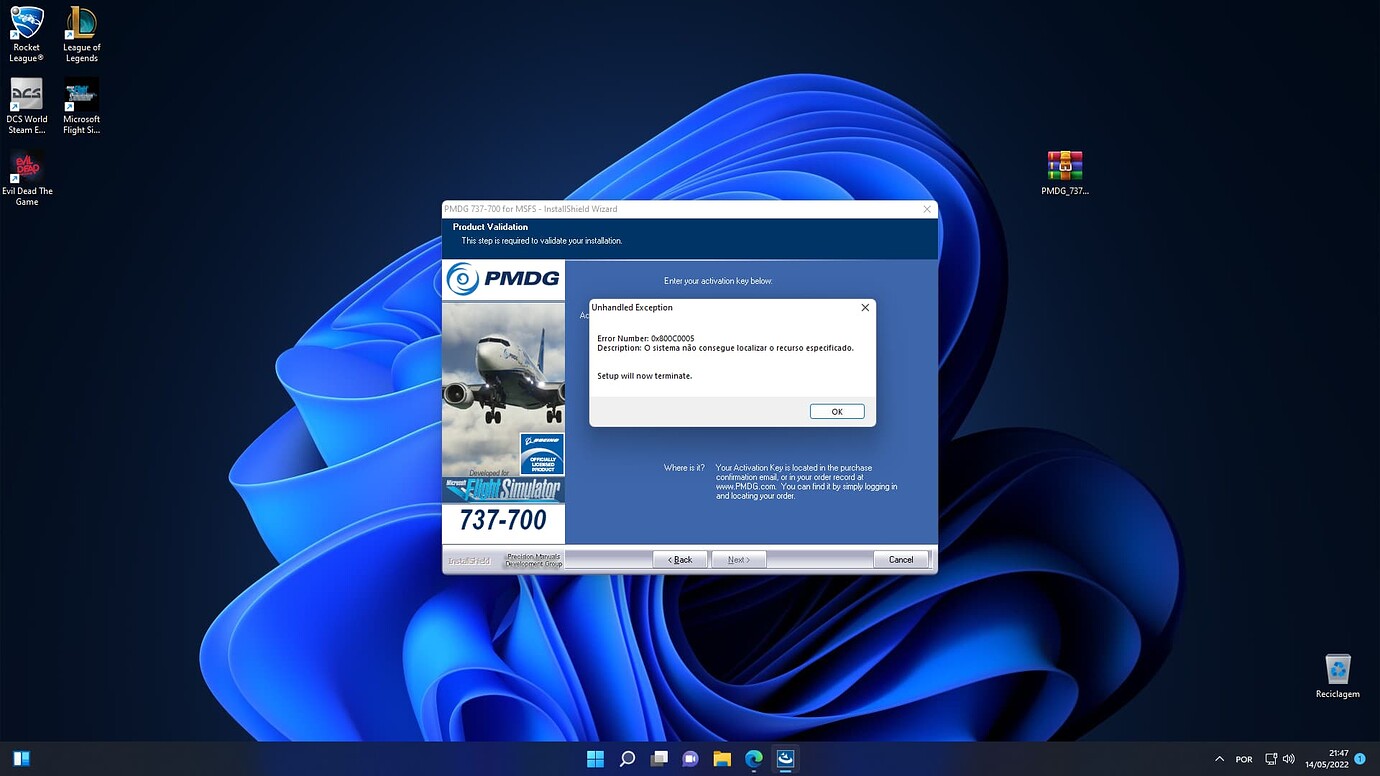Screen dimensions: 1380x776
Task: Click the 737-700 label in installer sidebar
Action: [503, 521]
